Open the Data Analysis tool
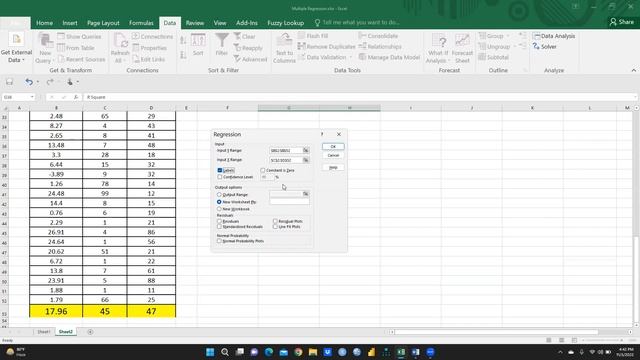This screenshot has height=360, width=640. 554,36
